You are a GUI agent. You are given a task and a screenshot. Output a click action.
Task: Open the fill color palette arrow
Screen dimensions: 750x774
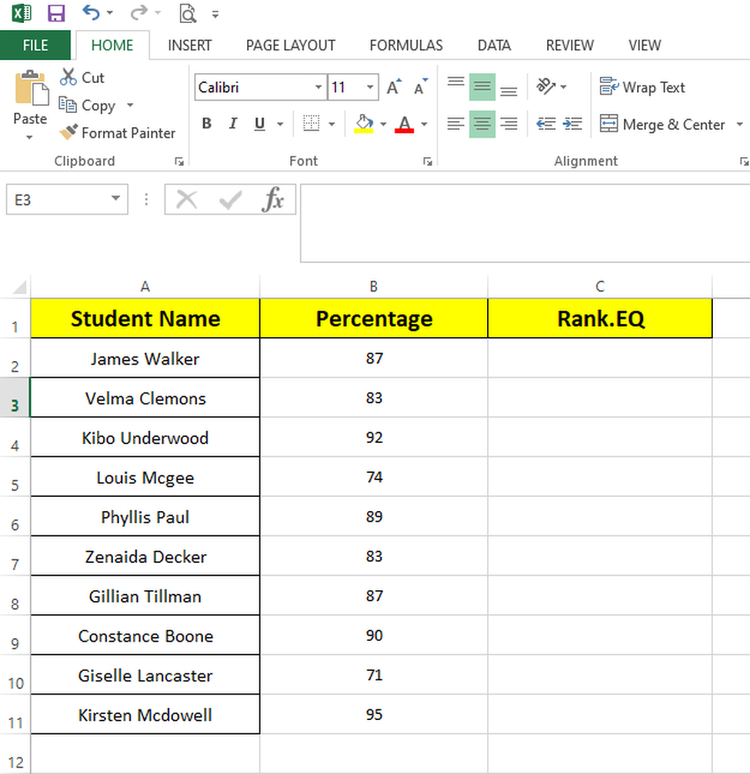tap(384, 124)
